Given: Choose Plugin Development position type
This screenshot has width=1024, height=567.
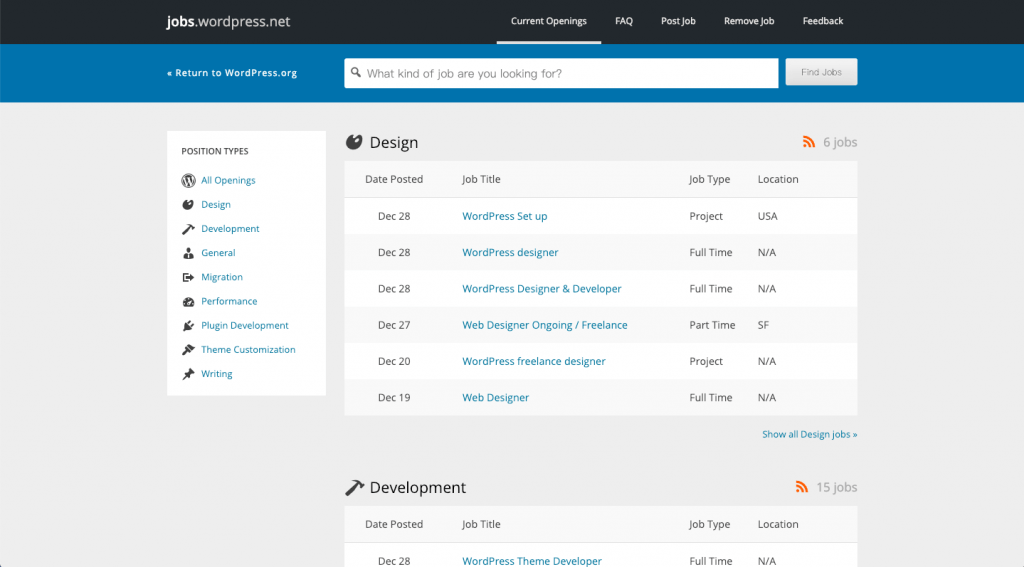Looking at the screenshot, I should pos(244,325).
